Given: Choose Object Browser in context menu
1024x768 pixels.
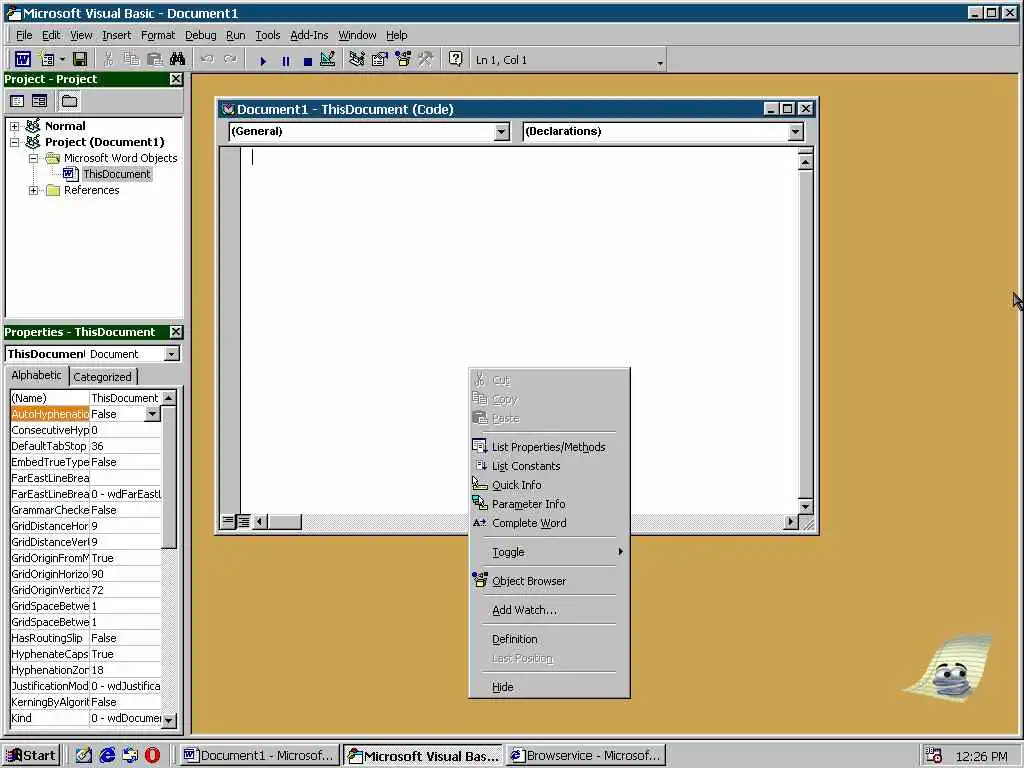Looking at the screenshot, I should point(549,581).
